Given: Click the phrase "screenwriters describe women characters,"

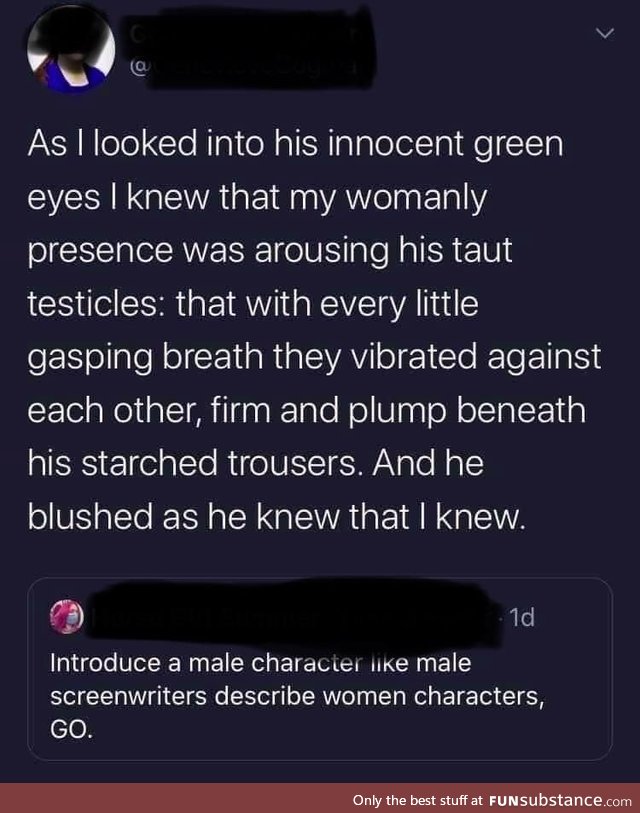Looking at the screenshot, I should (297, 696).
